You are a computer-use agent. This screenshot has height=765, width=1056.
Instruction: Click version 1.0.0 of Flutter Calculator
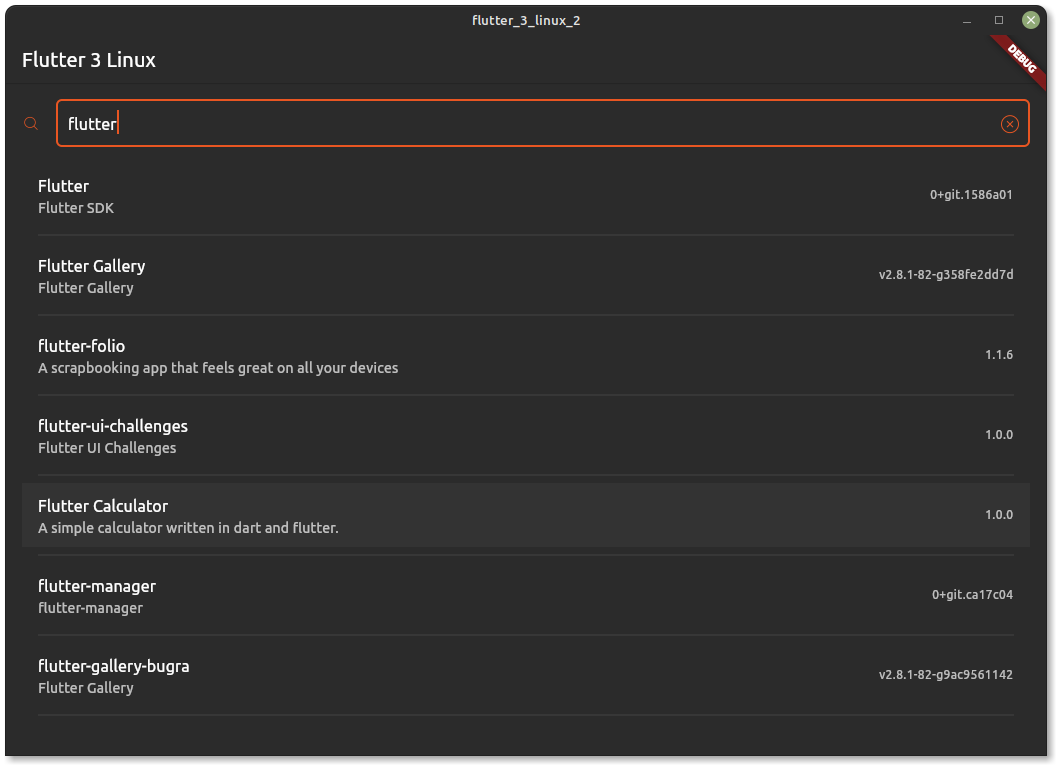tap(999, 514)
